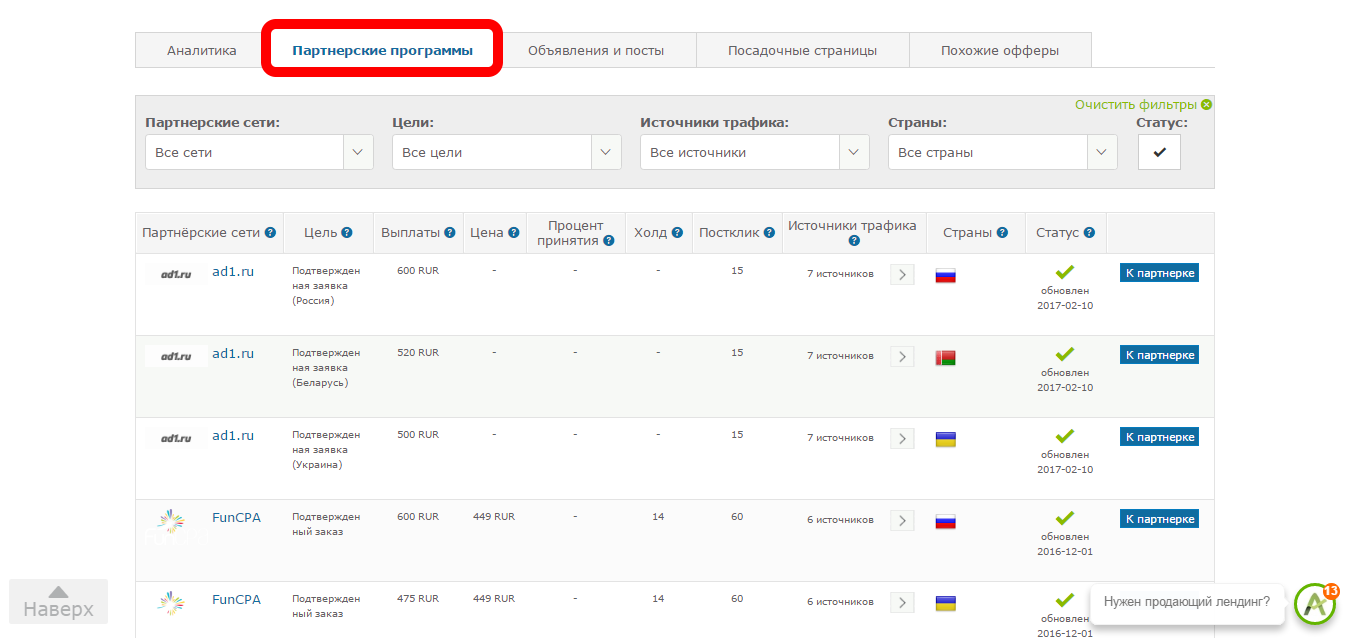Click FunCPA logo in 600 RUR row
This screenshot has height=638, width=1348.
[x=172, y=522]
